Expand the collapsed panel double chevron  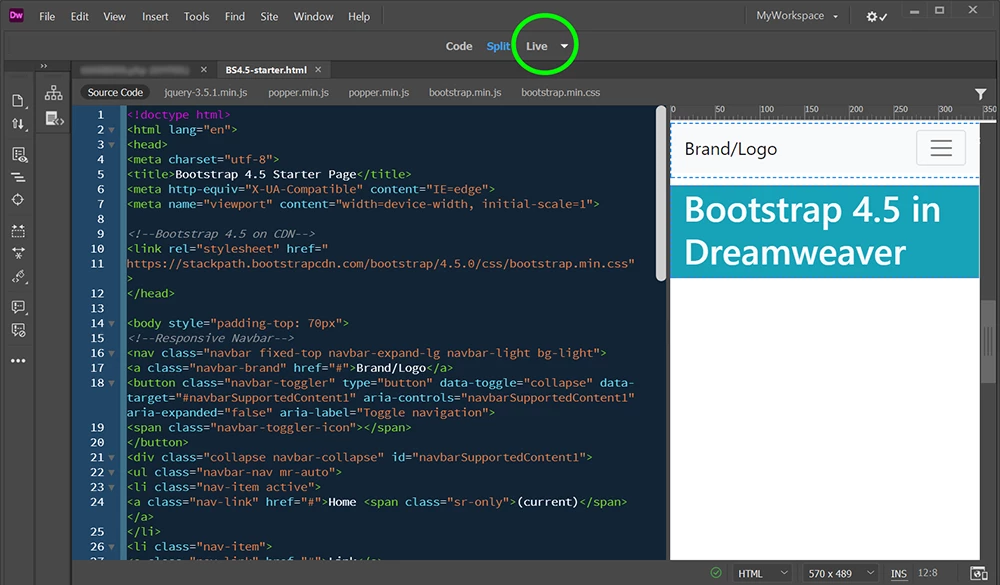43,66
